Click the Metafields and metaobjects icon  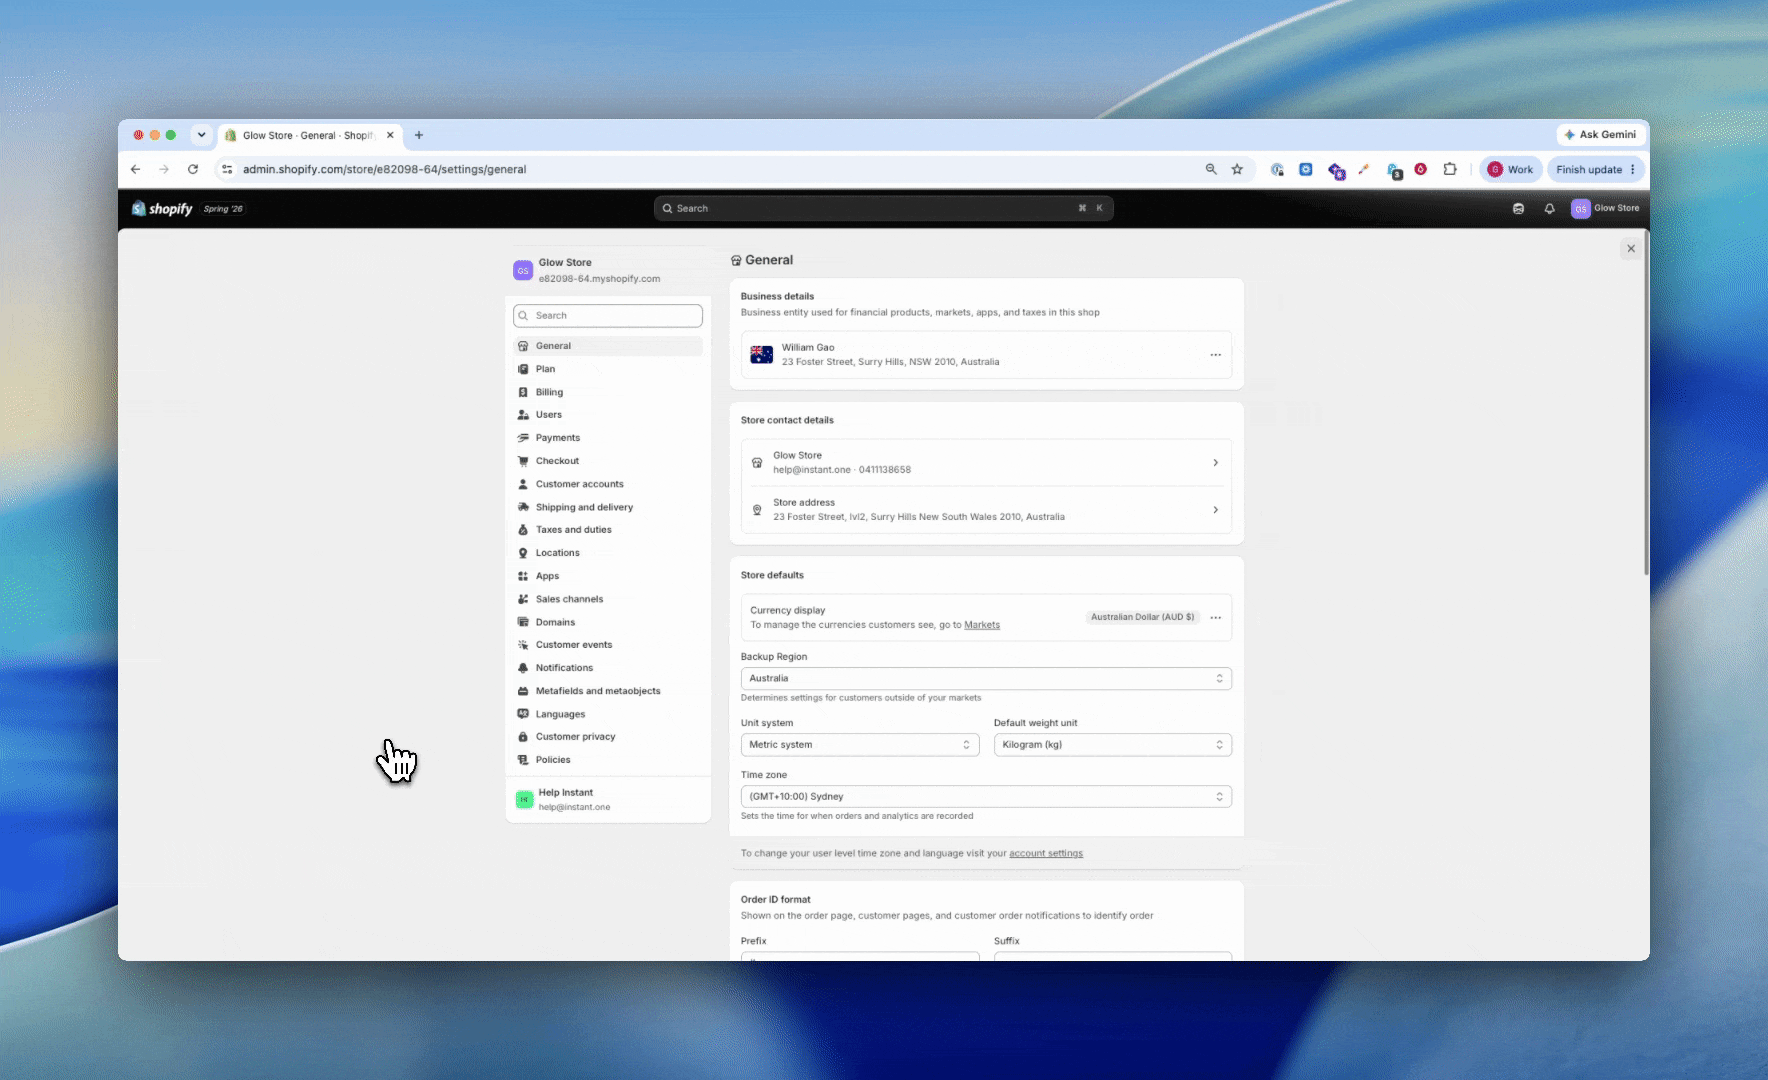coord(523,691)
